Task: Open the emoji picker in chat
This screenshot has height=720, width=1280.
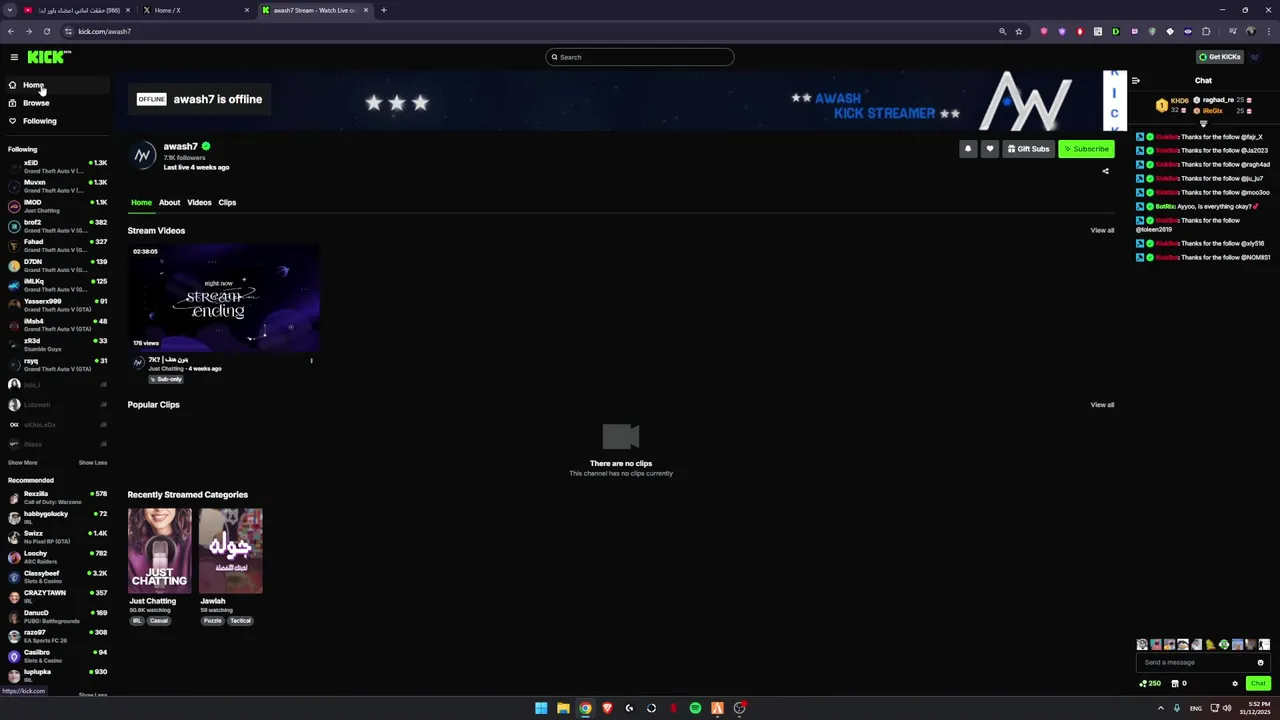Action: pos(1260,662)
